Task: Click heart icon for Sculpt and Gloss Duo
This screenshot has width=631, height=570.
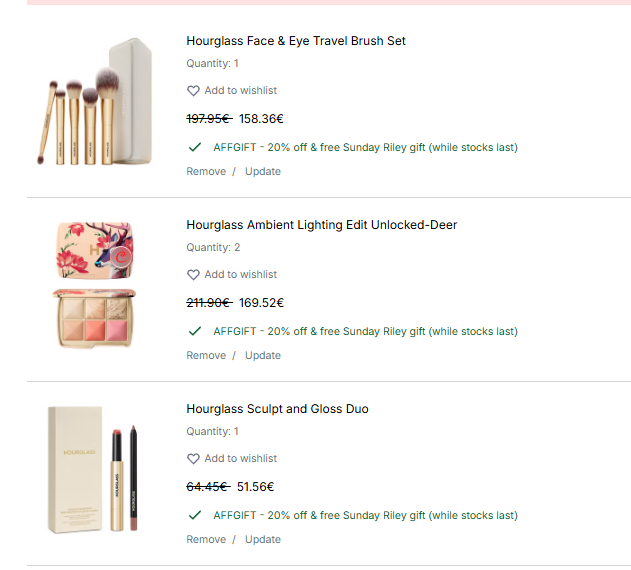Action: 193,459
